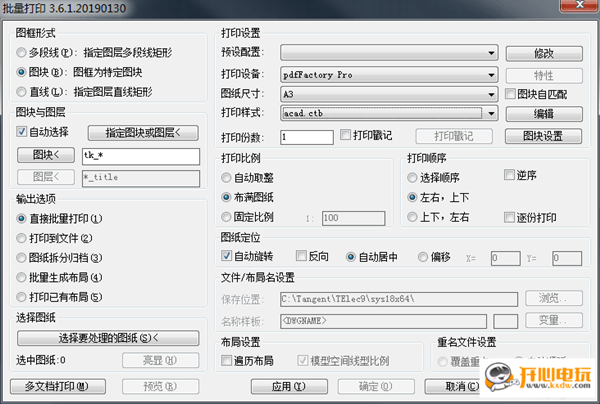600x404 pixels.
Task: Click the 图块设置 button
Action: click(x=543, y=136)
